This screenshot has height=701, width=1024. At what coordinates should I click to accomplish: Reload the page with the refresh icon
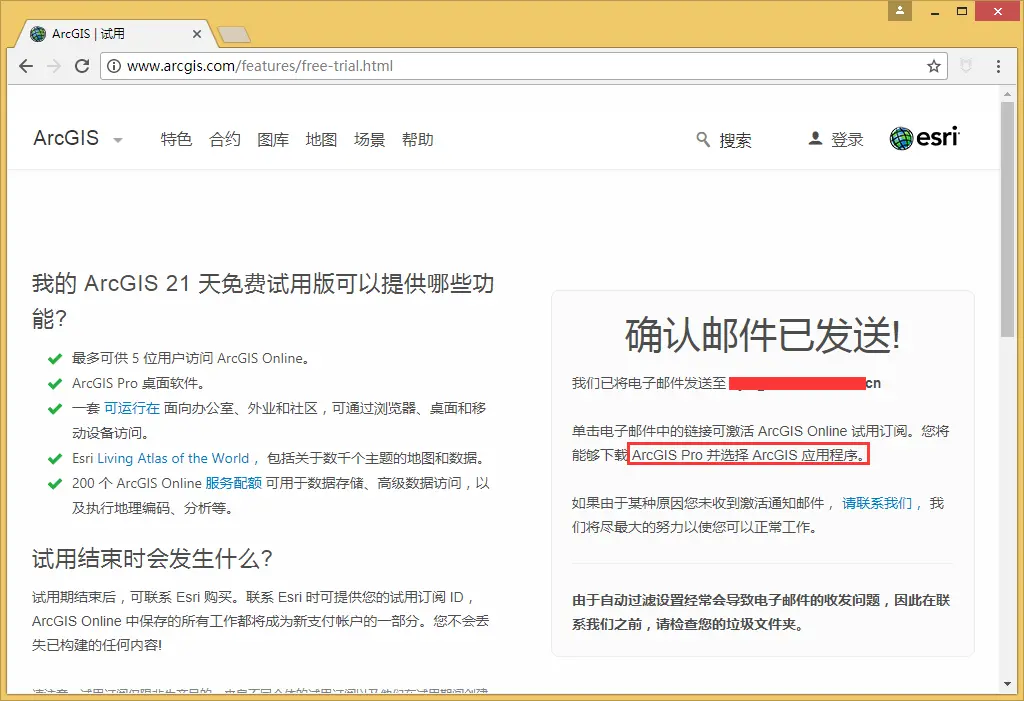[82, 66]
